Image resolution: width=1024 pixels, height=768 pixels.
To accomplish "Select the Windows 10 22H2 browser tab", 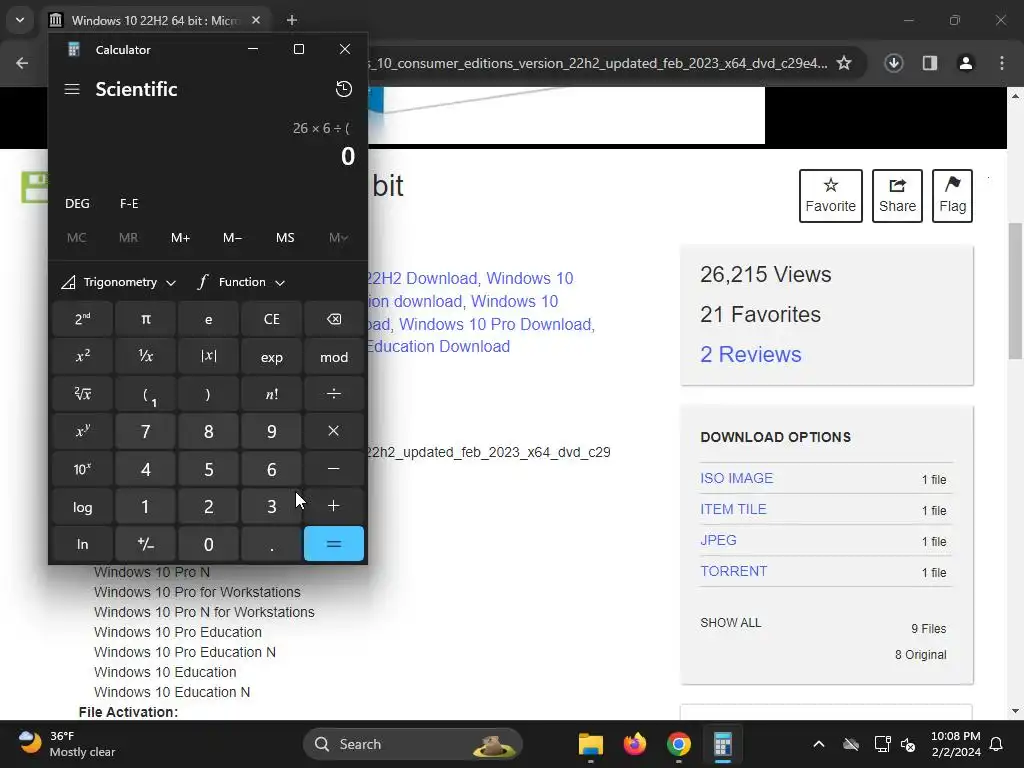I will (x=155, y=20).
